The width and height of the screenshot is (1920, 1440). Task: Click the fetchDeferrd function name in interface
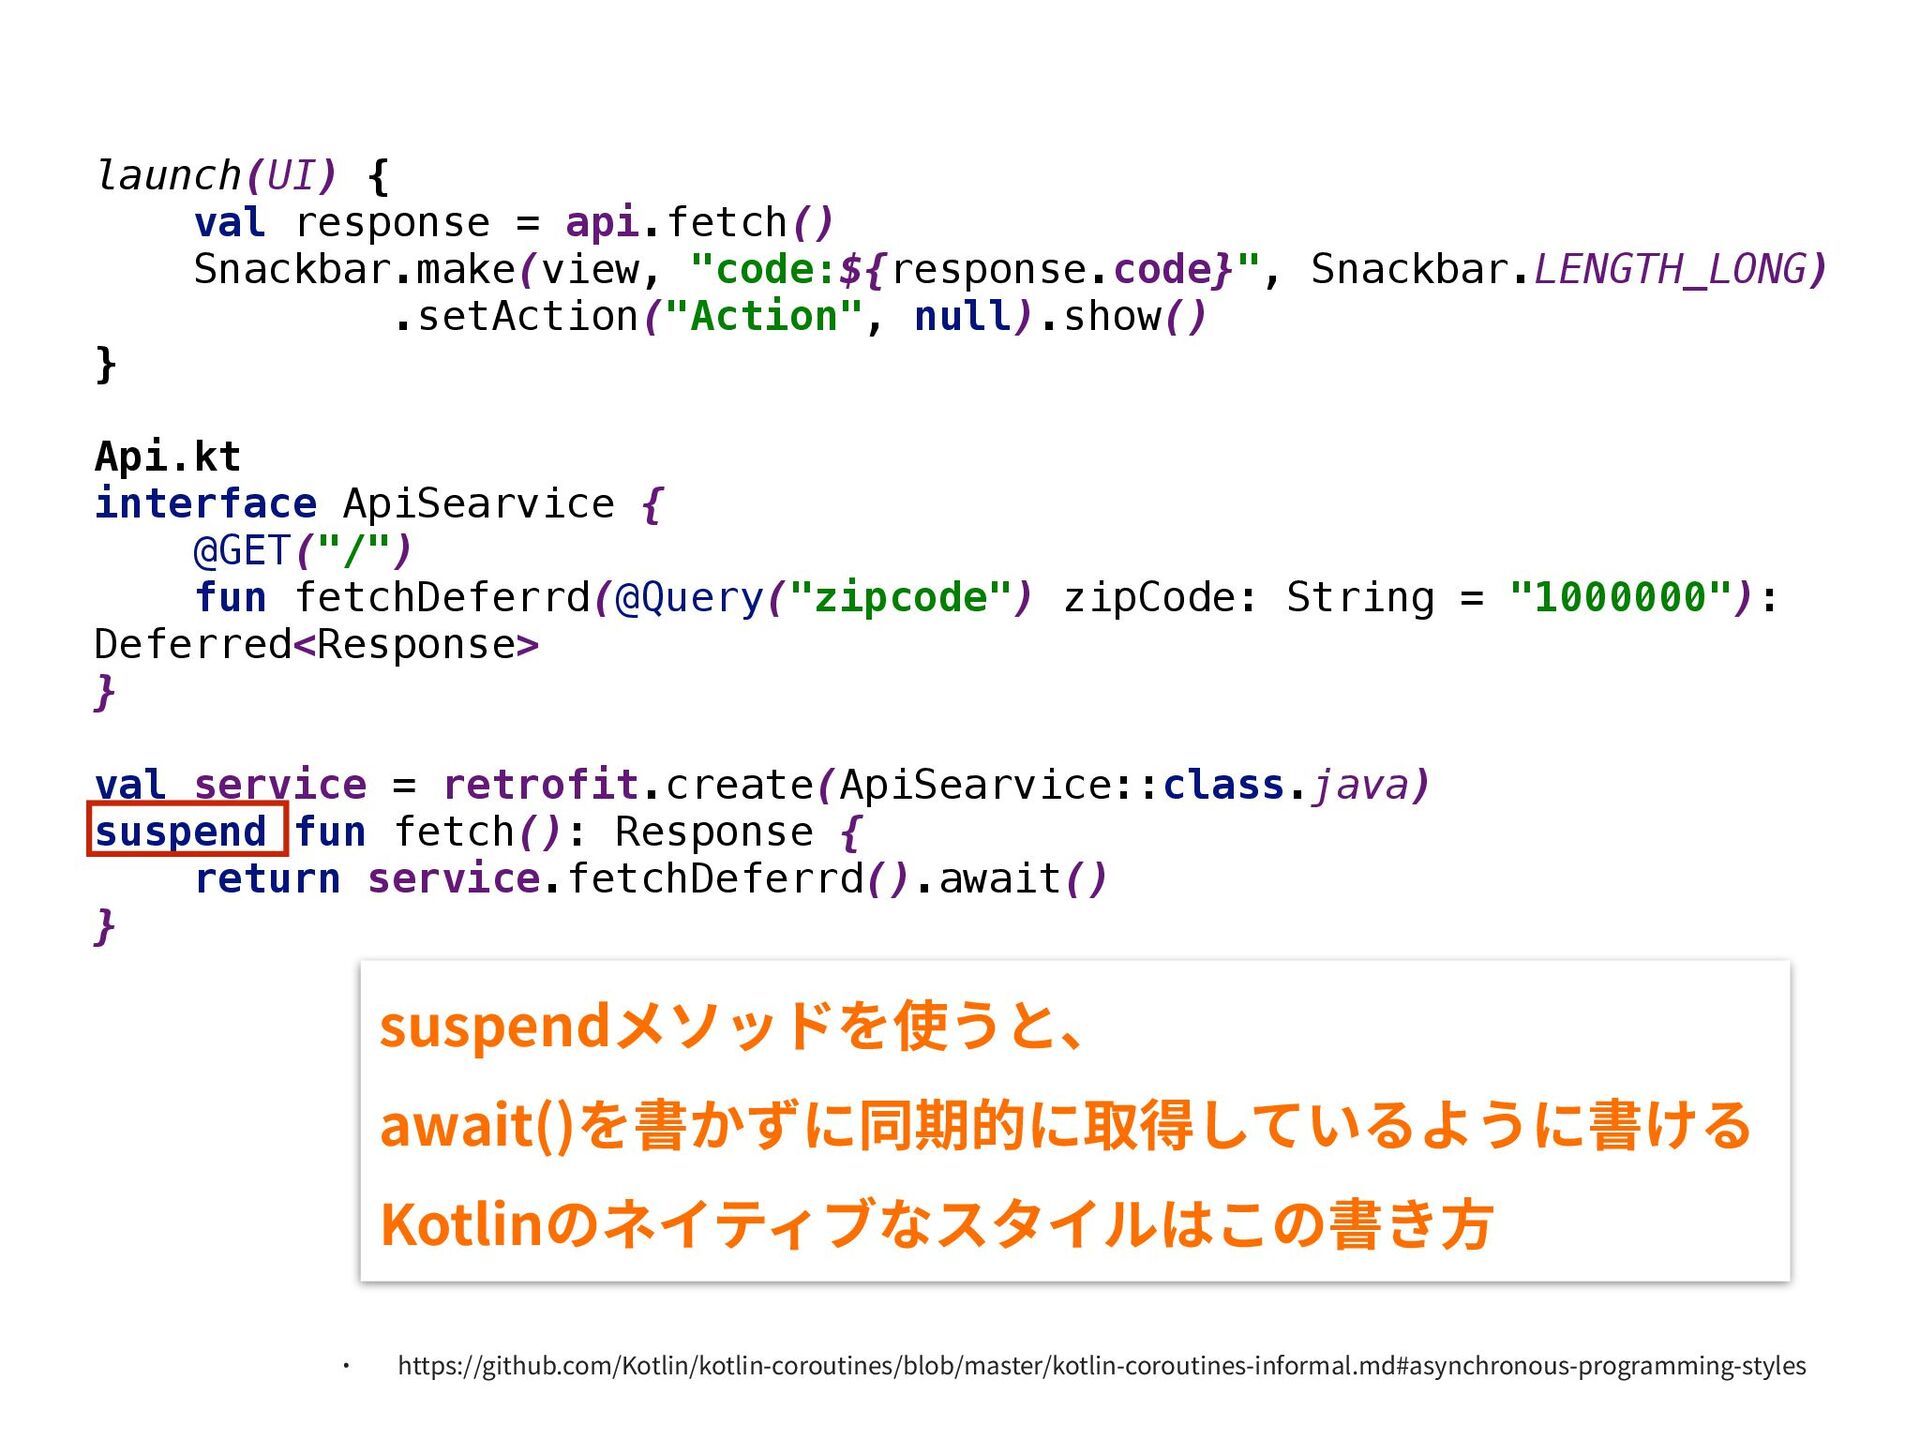point(441,597)
